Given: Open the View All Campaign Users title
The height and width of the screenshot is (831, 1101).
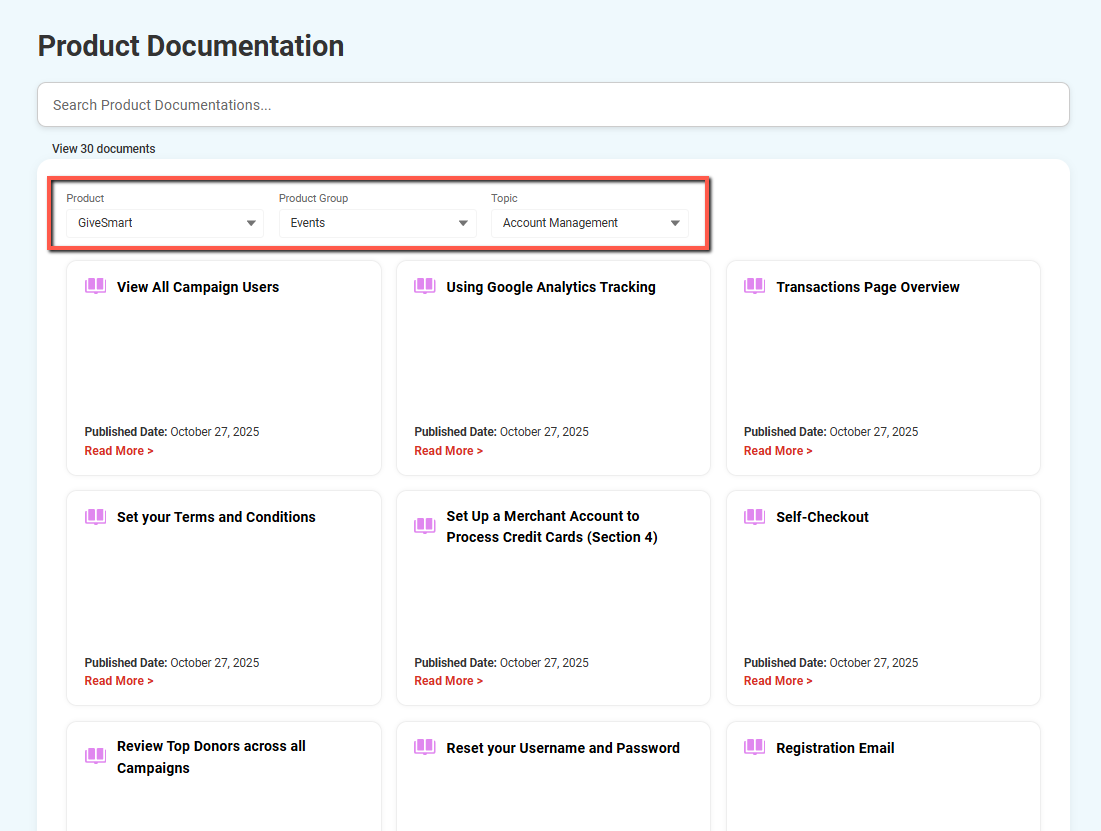Looking at the screenshot, I should (x=198, y=287).
